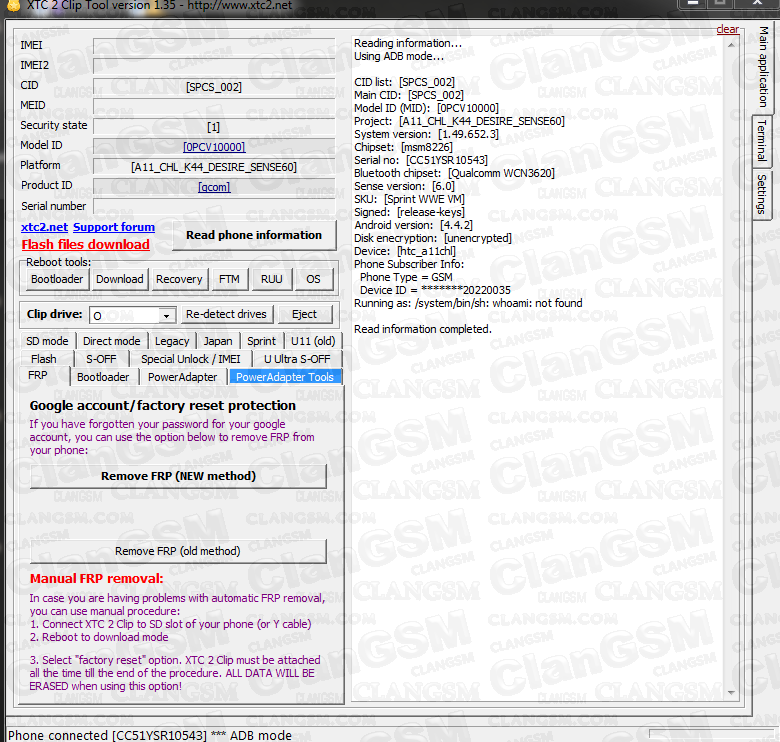
Task: Open the Terminal side tab
Action: coord(762,140)
